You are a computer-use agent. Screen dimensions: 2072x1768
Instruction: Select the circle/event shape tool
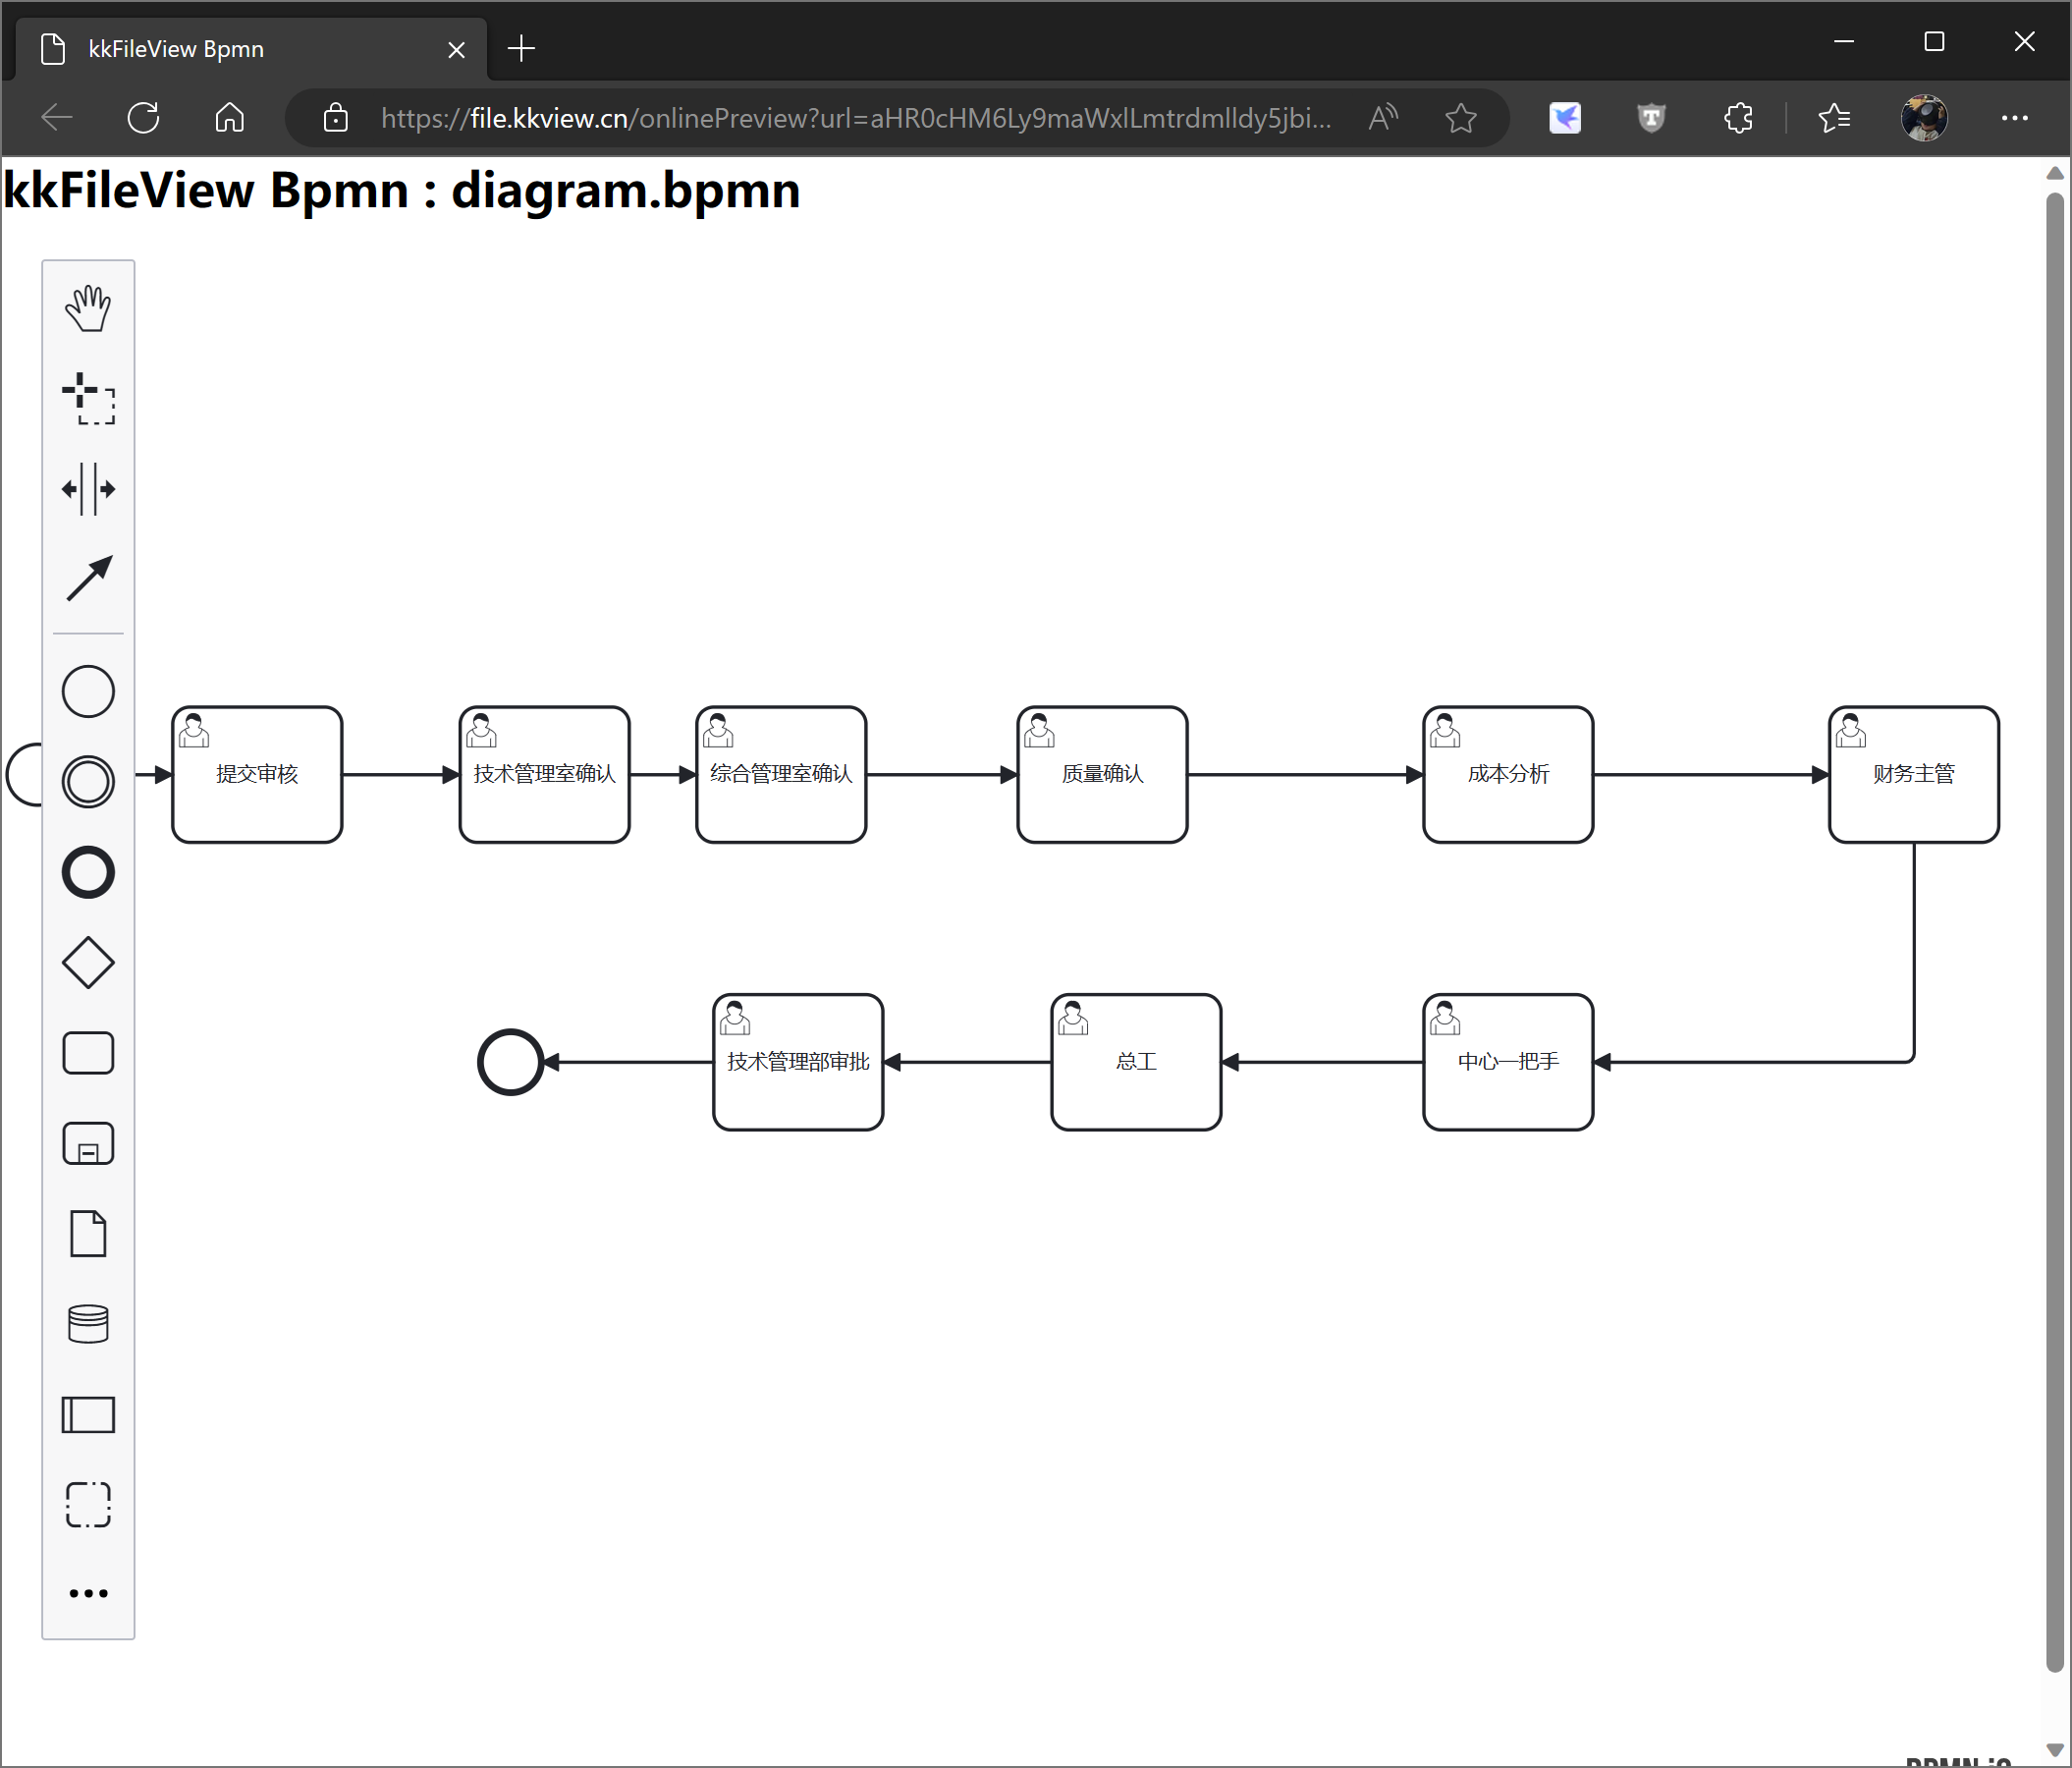[x=89, y=691]
